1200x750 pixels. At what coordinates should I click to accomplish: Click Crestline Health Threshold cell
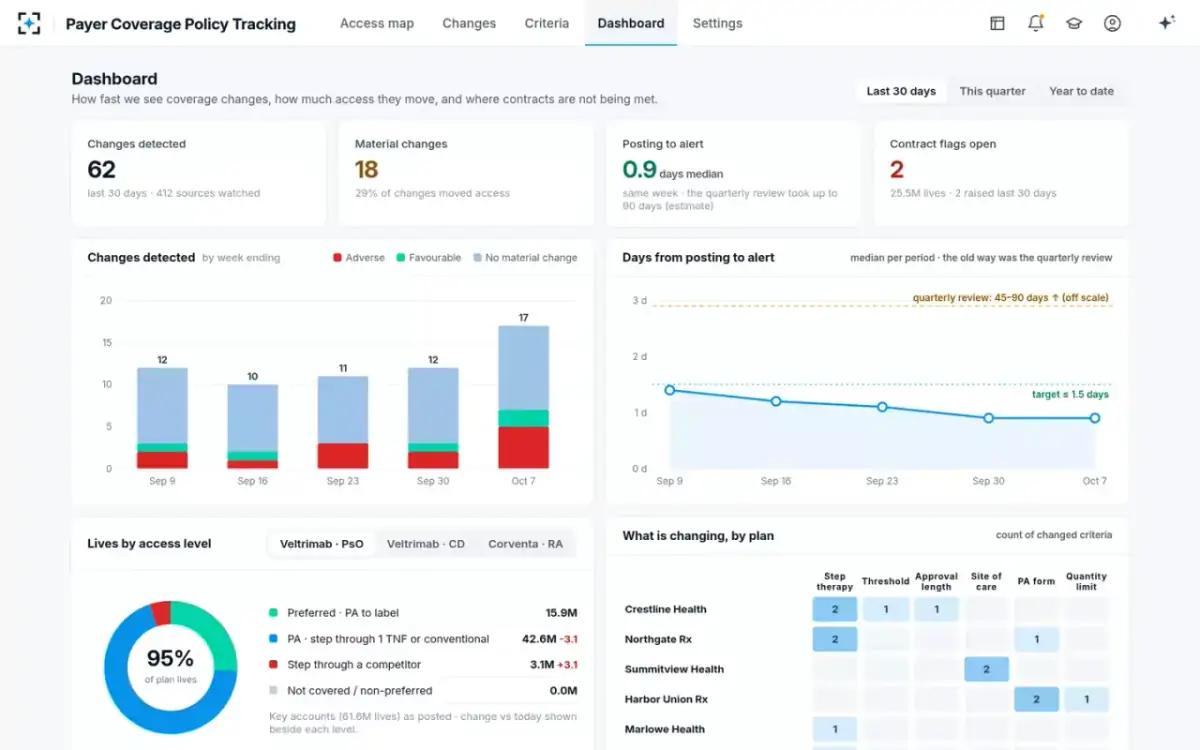pos(886,609)
